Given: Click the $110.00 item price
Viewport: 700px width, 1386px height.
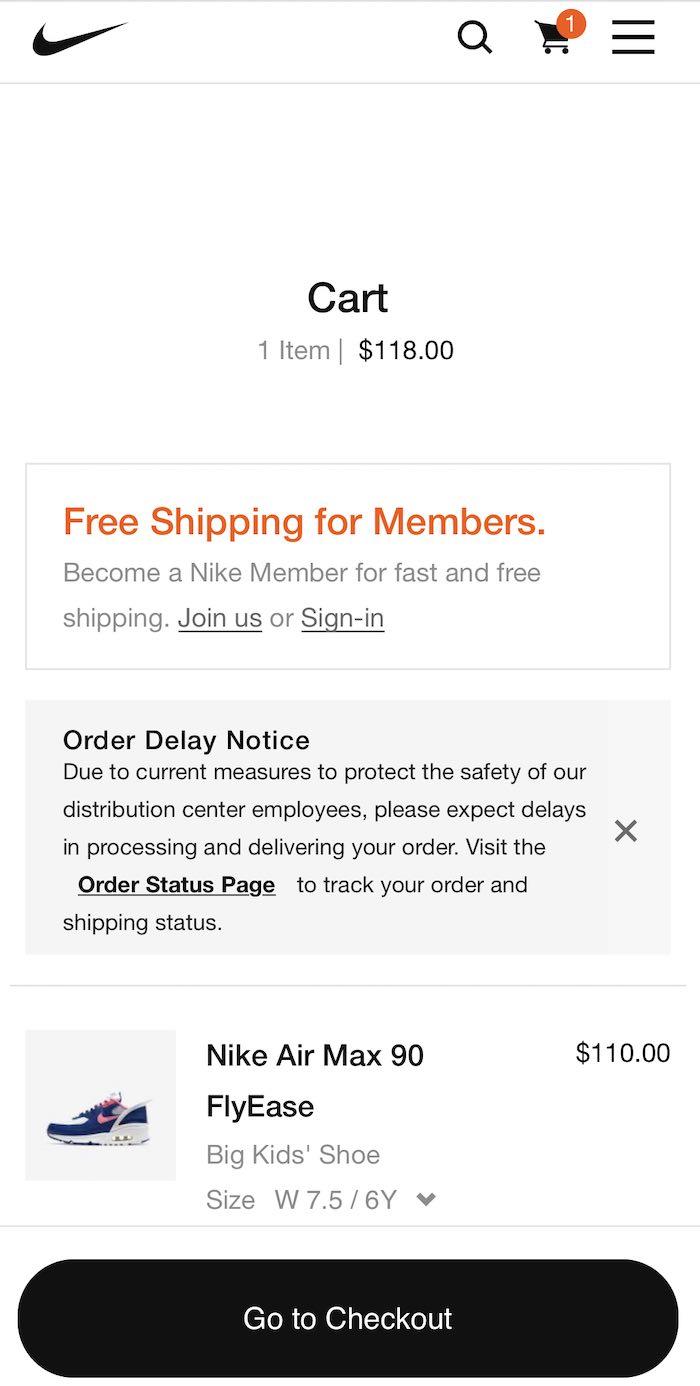Looking at the screenshot, I should [x=623, y=1052].
